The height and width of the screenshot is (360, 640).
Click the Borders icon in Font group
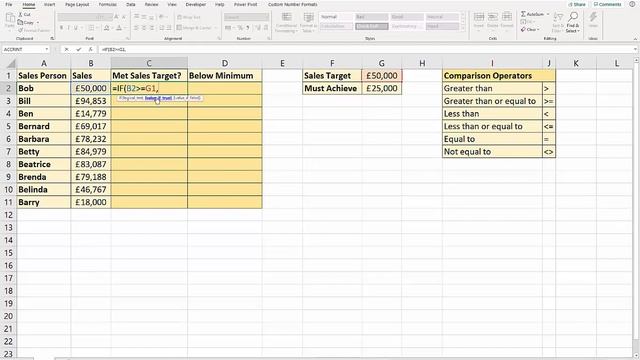click(x=91, y=28)
